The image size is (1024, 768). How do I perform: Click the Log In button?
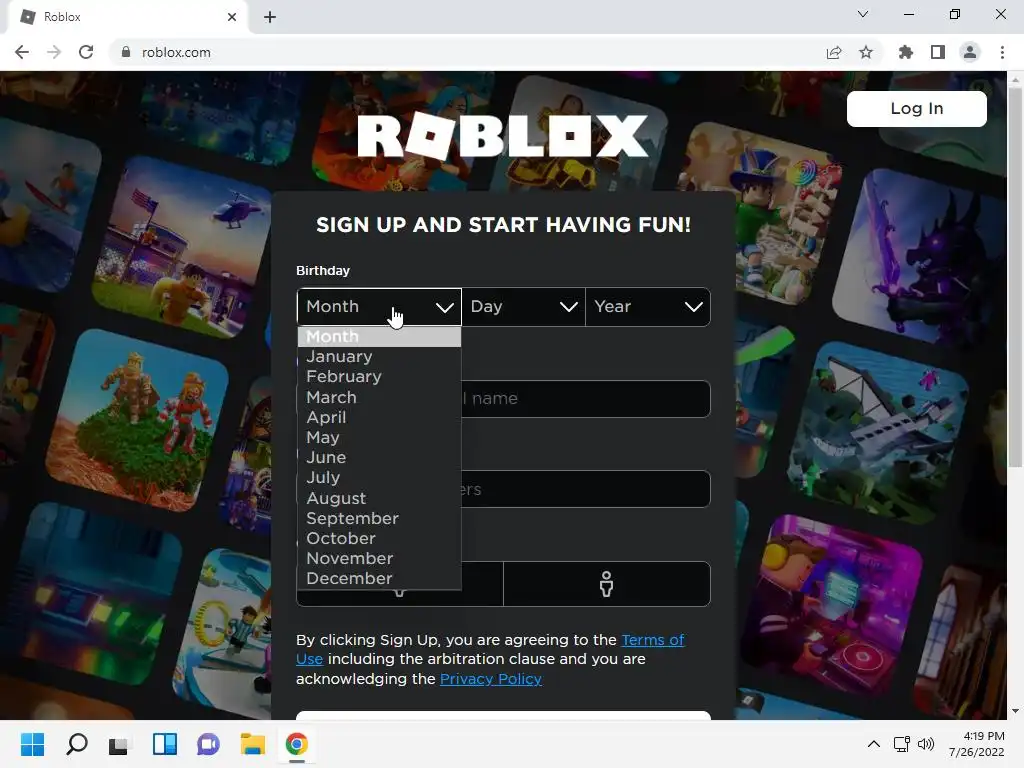917,108
